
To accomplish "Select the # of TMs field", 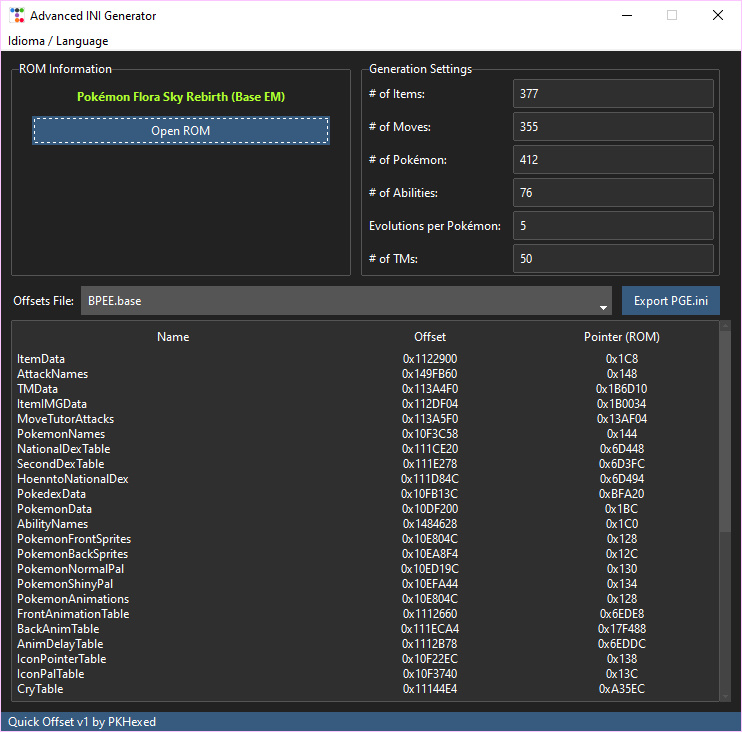I will click(x=612, y=259).
